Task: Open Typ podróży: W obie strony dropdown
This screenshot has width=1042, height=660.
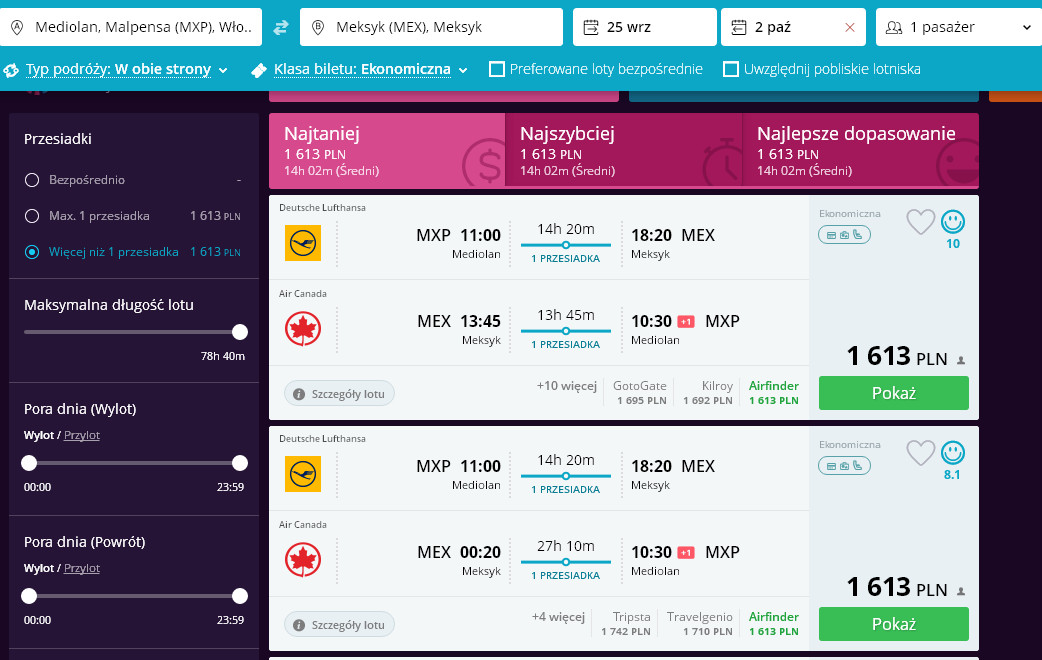Action: pos(116,70)
